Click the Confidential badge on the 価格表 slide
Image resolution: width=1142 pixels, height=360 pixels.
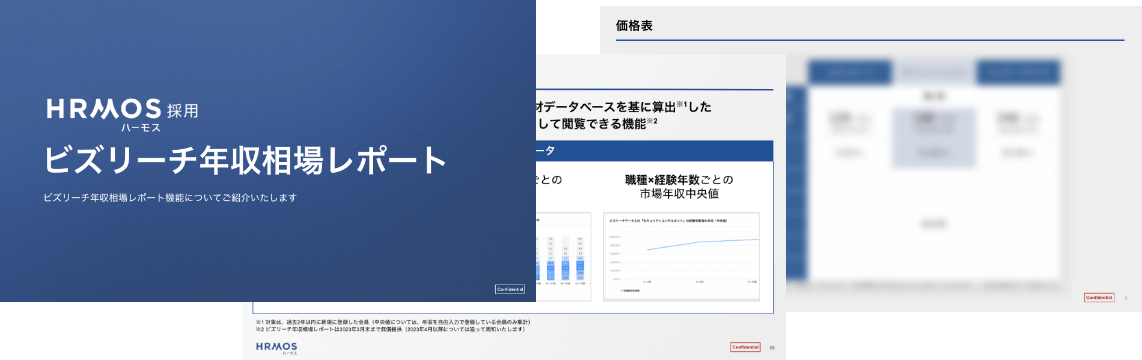tap(1099, 297)
